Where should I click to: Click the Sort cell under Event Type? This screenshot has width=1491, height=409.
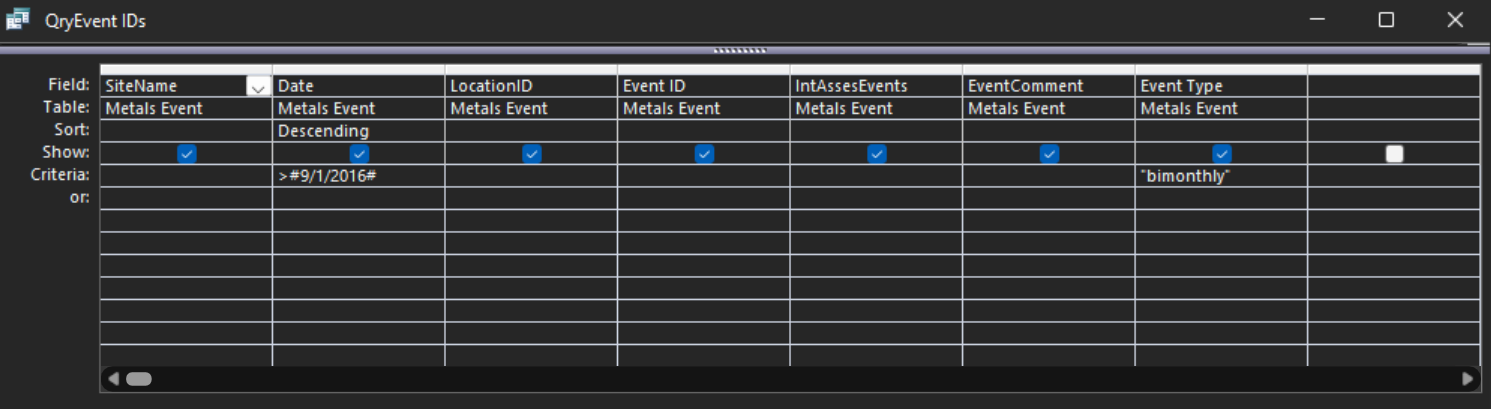pos(1221,131)
